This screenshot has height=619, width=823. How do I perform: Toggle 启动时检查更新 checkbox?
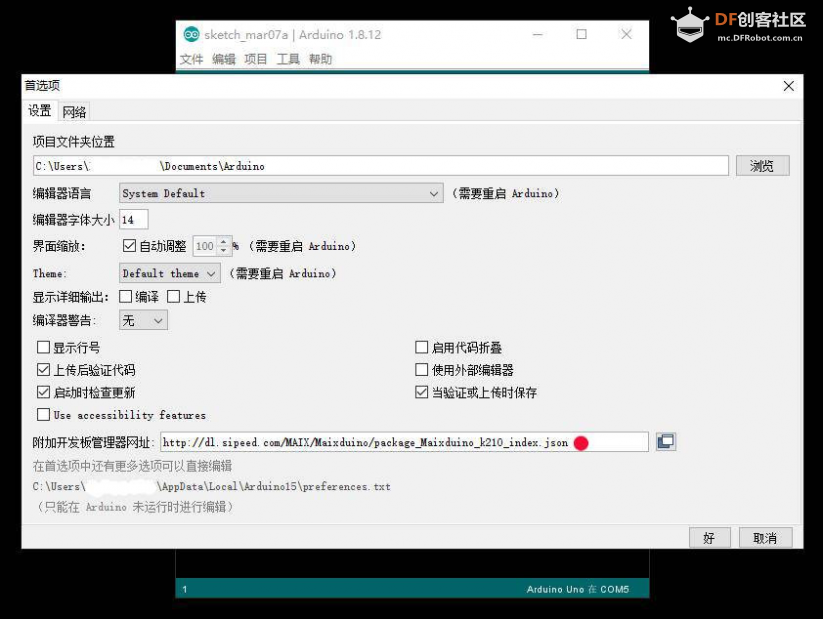point(44,392)
